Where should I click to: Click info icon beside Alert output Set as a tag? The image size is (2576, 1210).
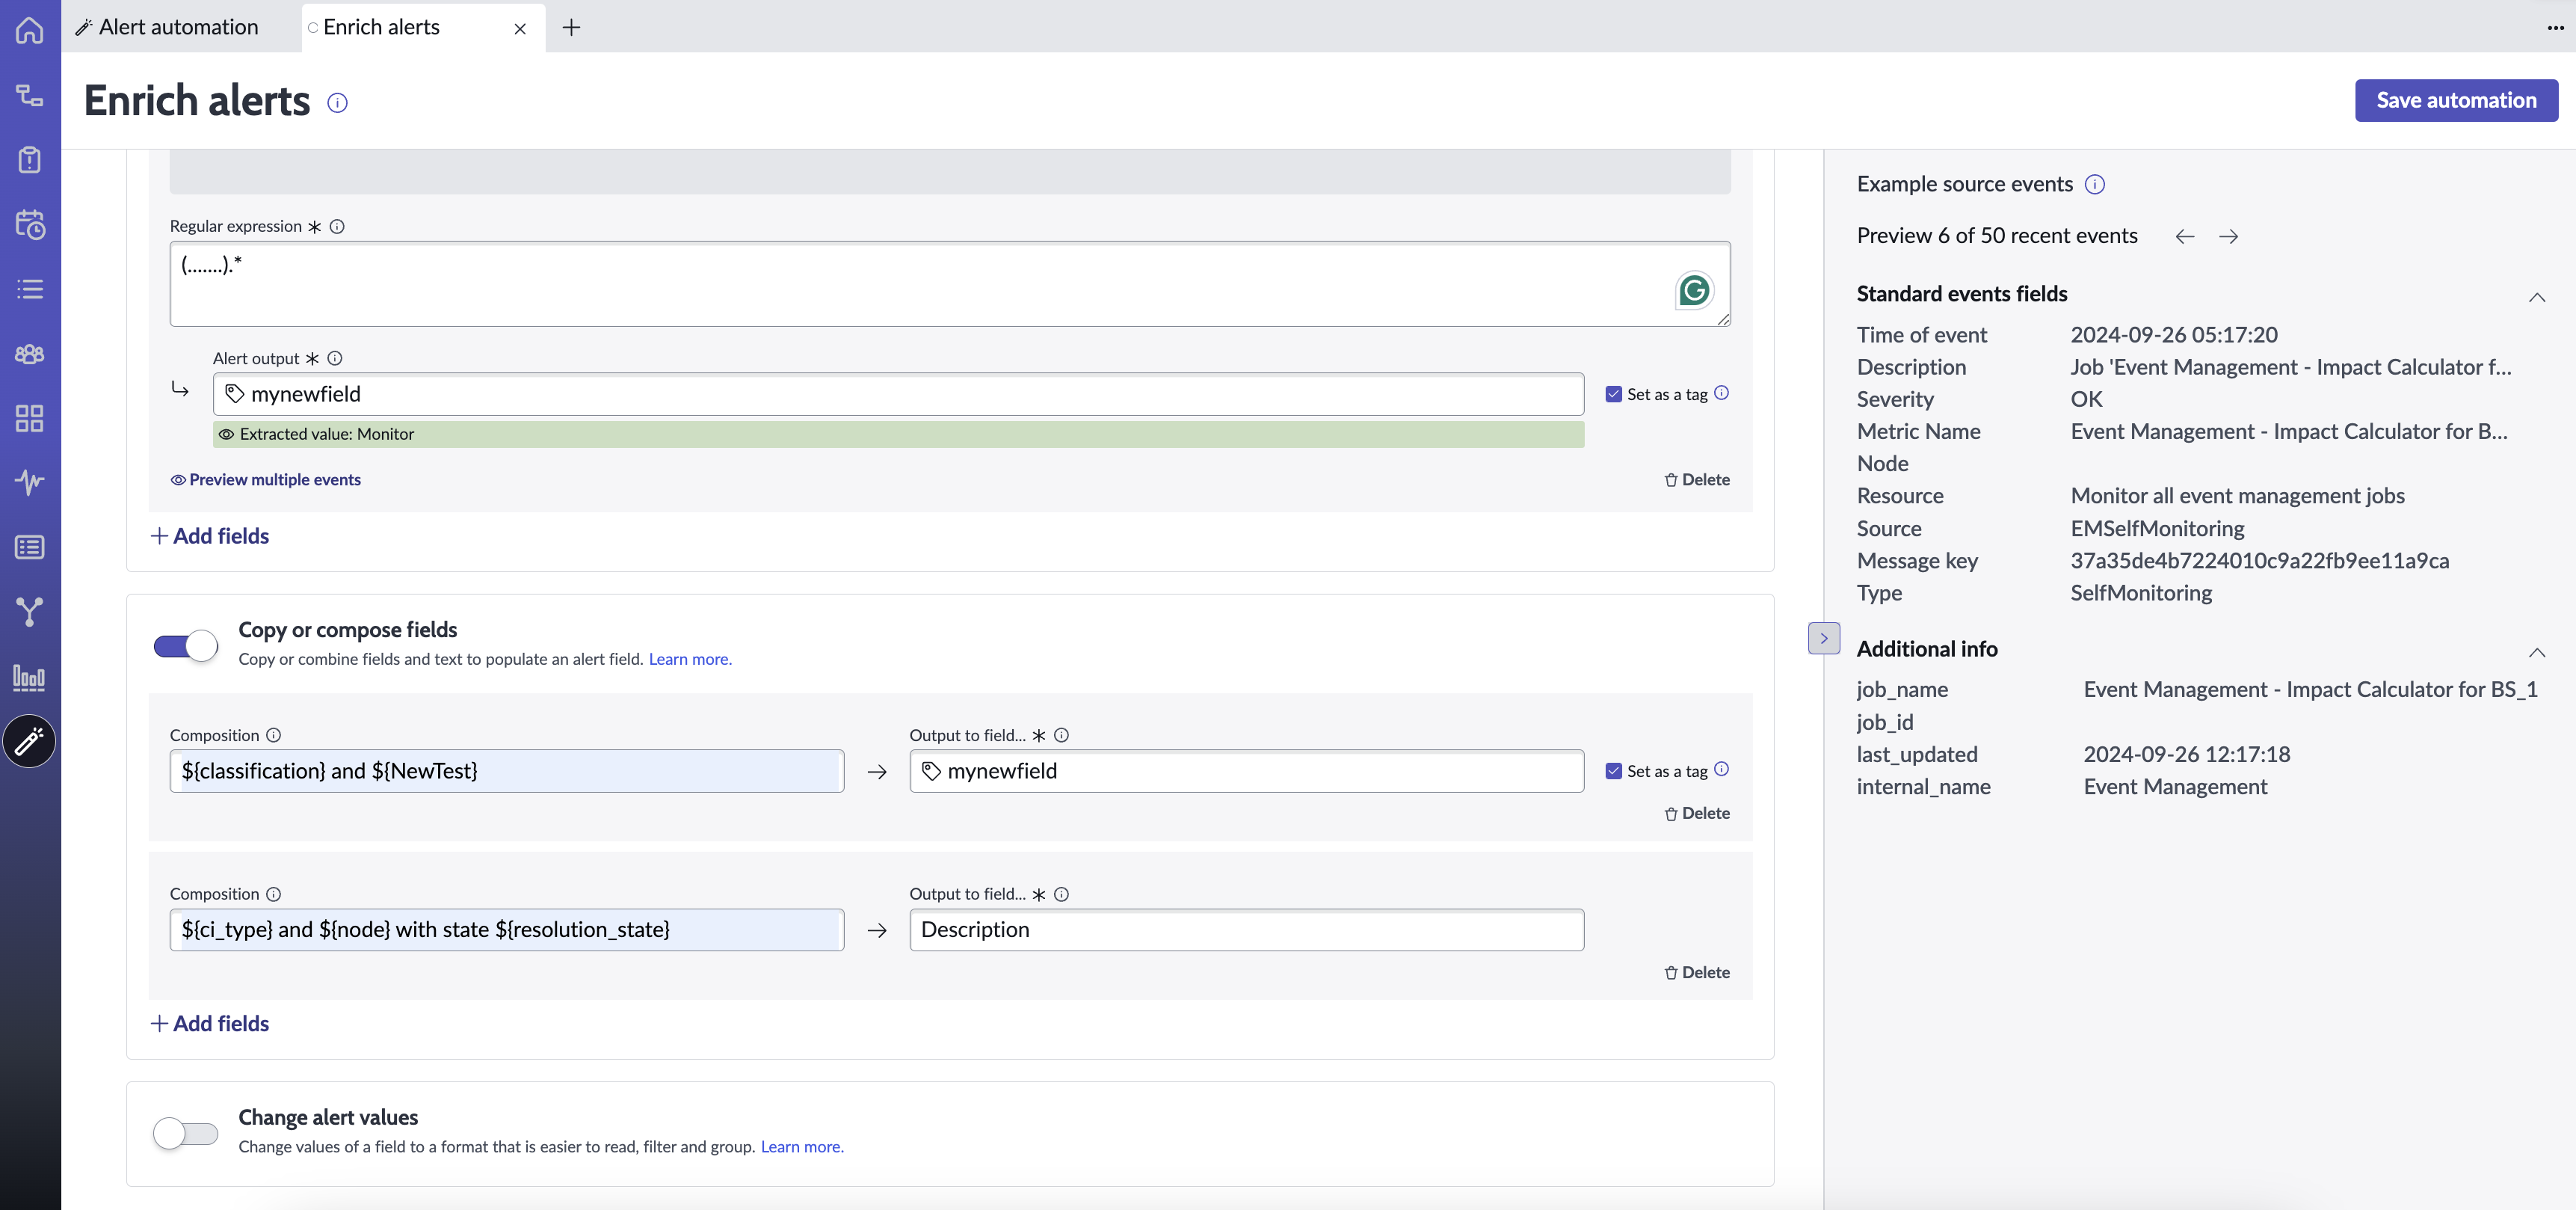coord(1721,393)
